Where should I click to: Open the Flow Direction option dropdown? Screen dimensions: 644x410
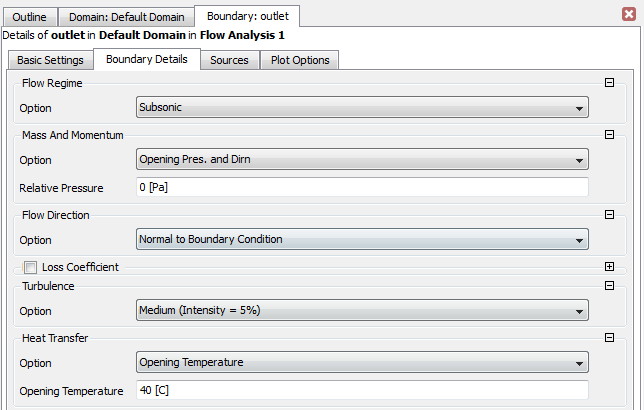[x=361, y=240]
